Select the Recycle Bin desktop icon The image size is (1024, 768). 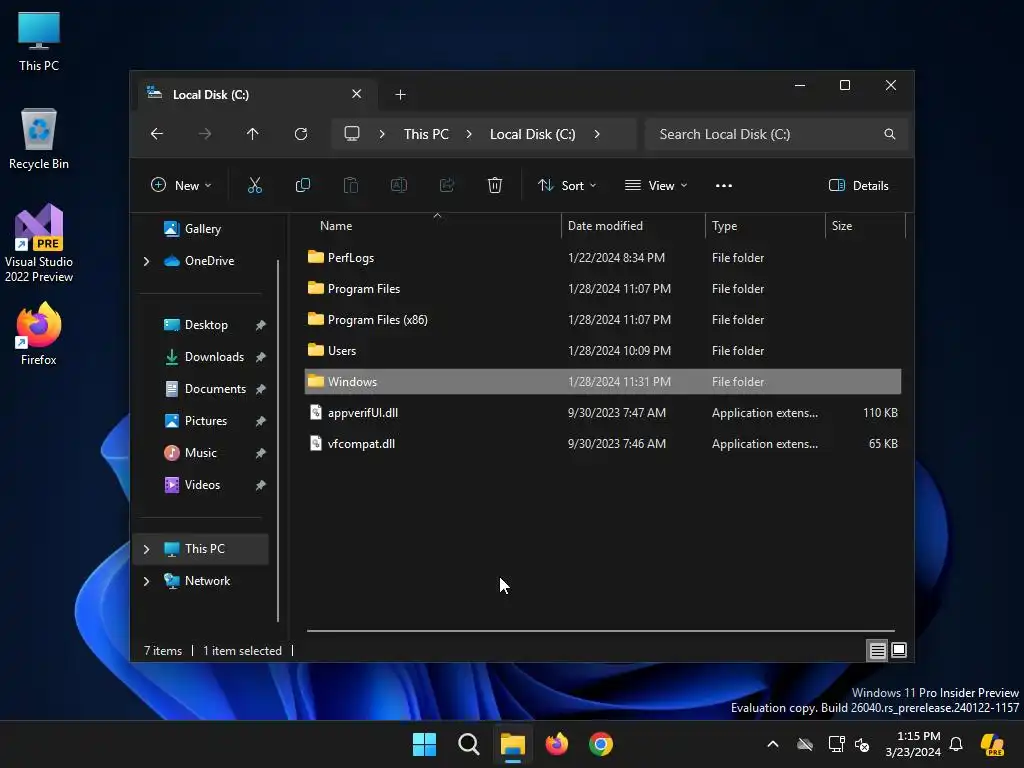[39, 139]
